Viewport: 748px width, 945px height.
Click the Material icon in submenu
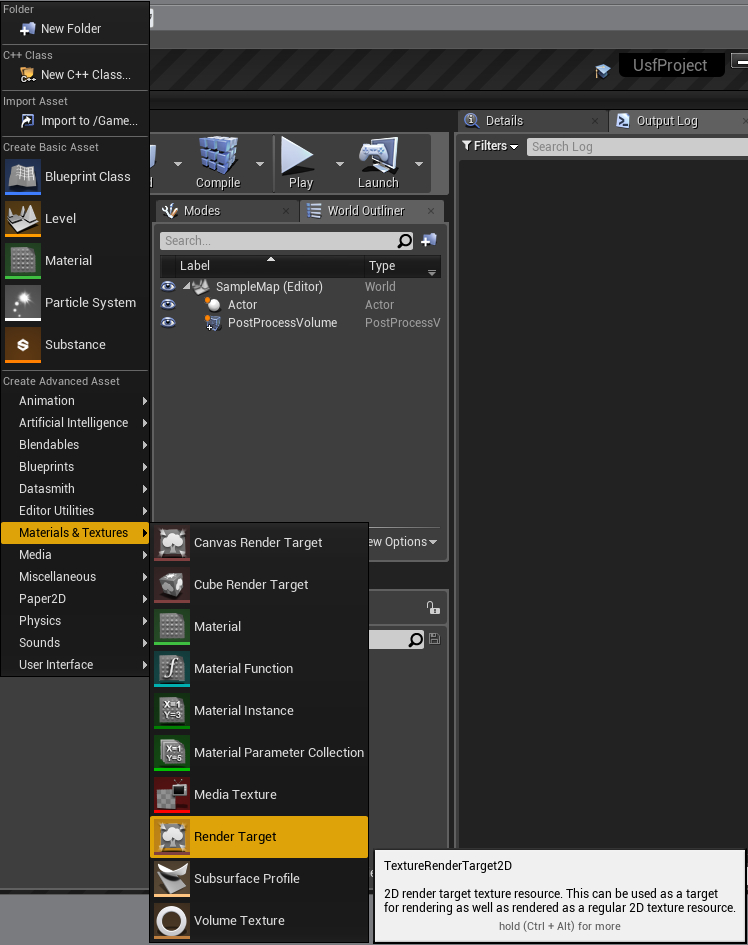172,627
